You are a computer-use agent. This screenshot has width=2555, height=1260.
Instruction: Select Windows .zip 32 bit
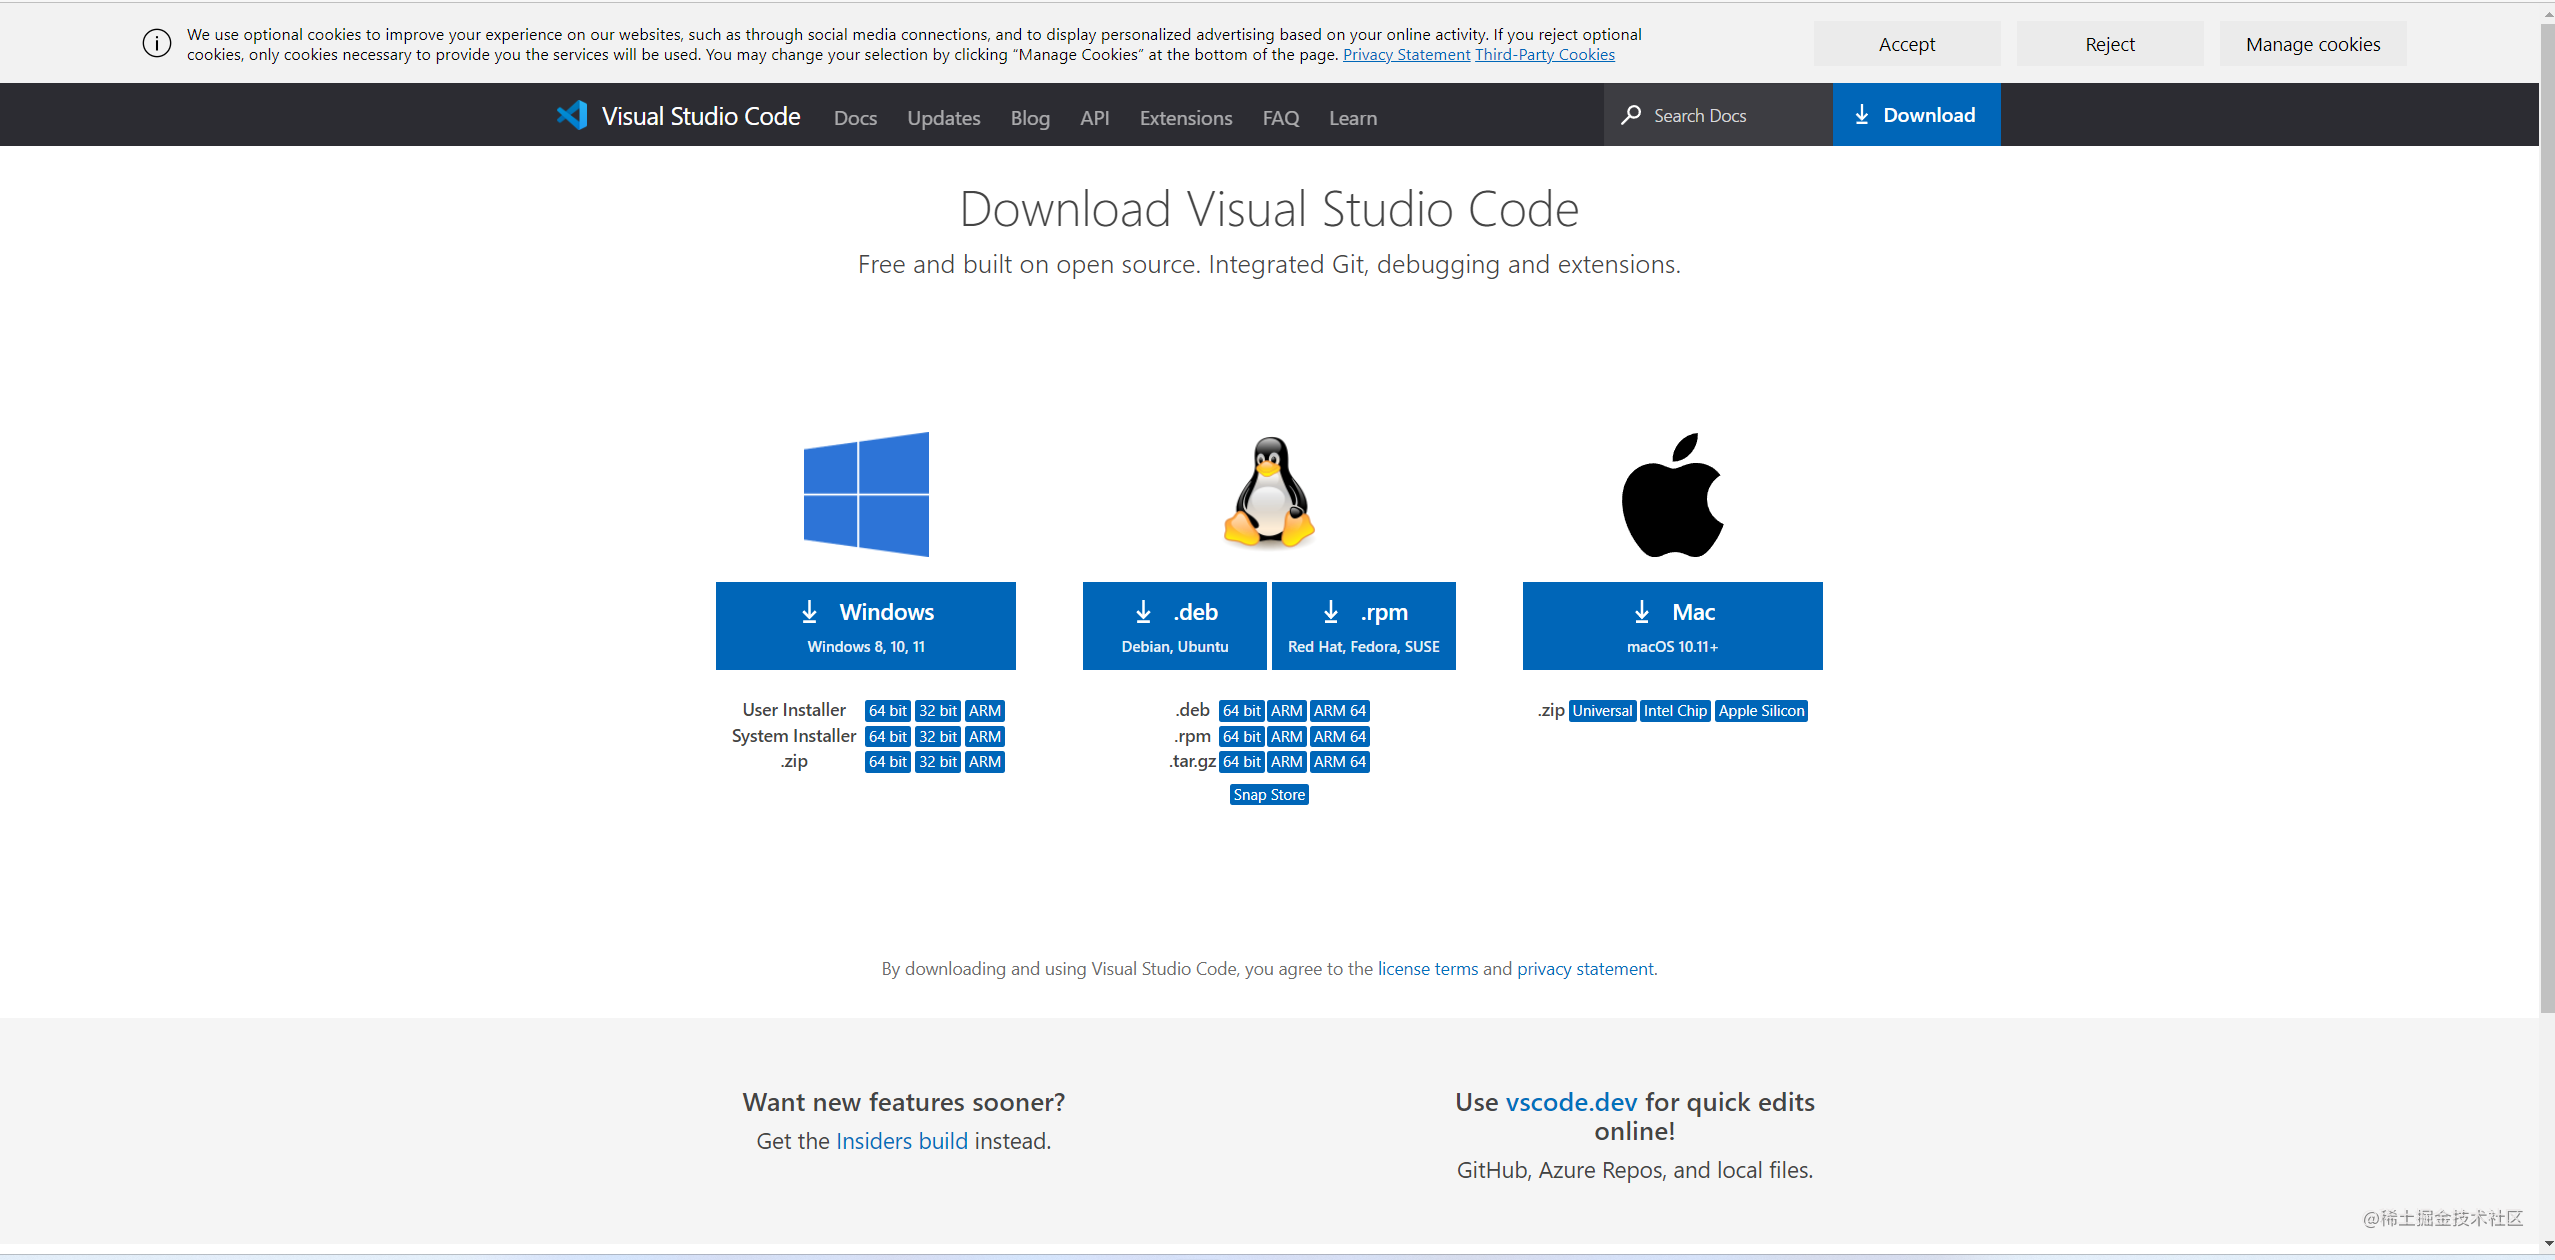click(x=938, y=762)
